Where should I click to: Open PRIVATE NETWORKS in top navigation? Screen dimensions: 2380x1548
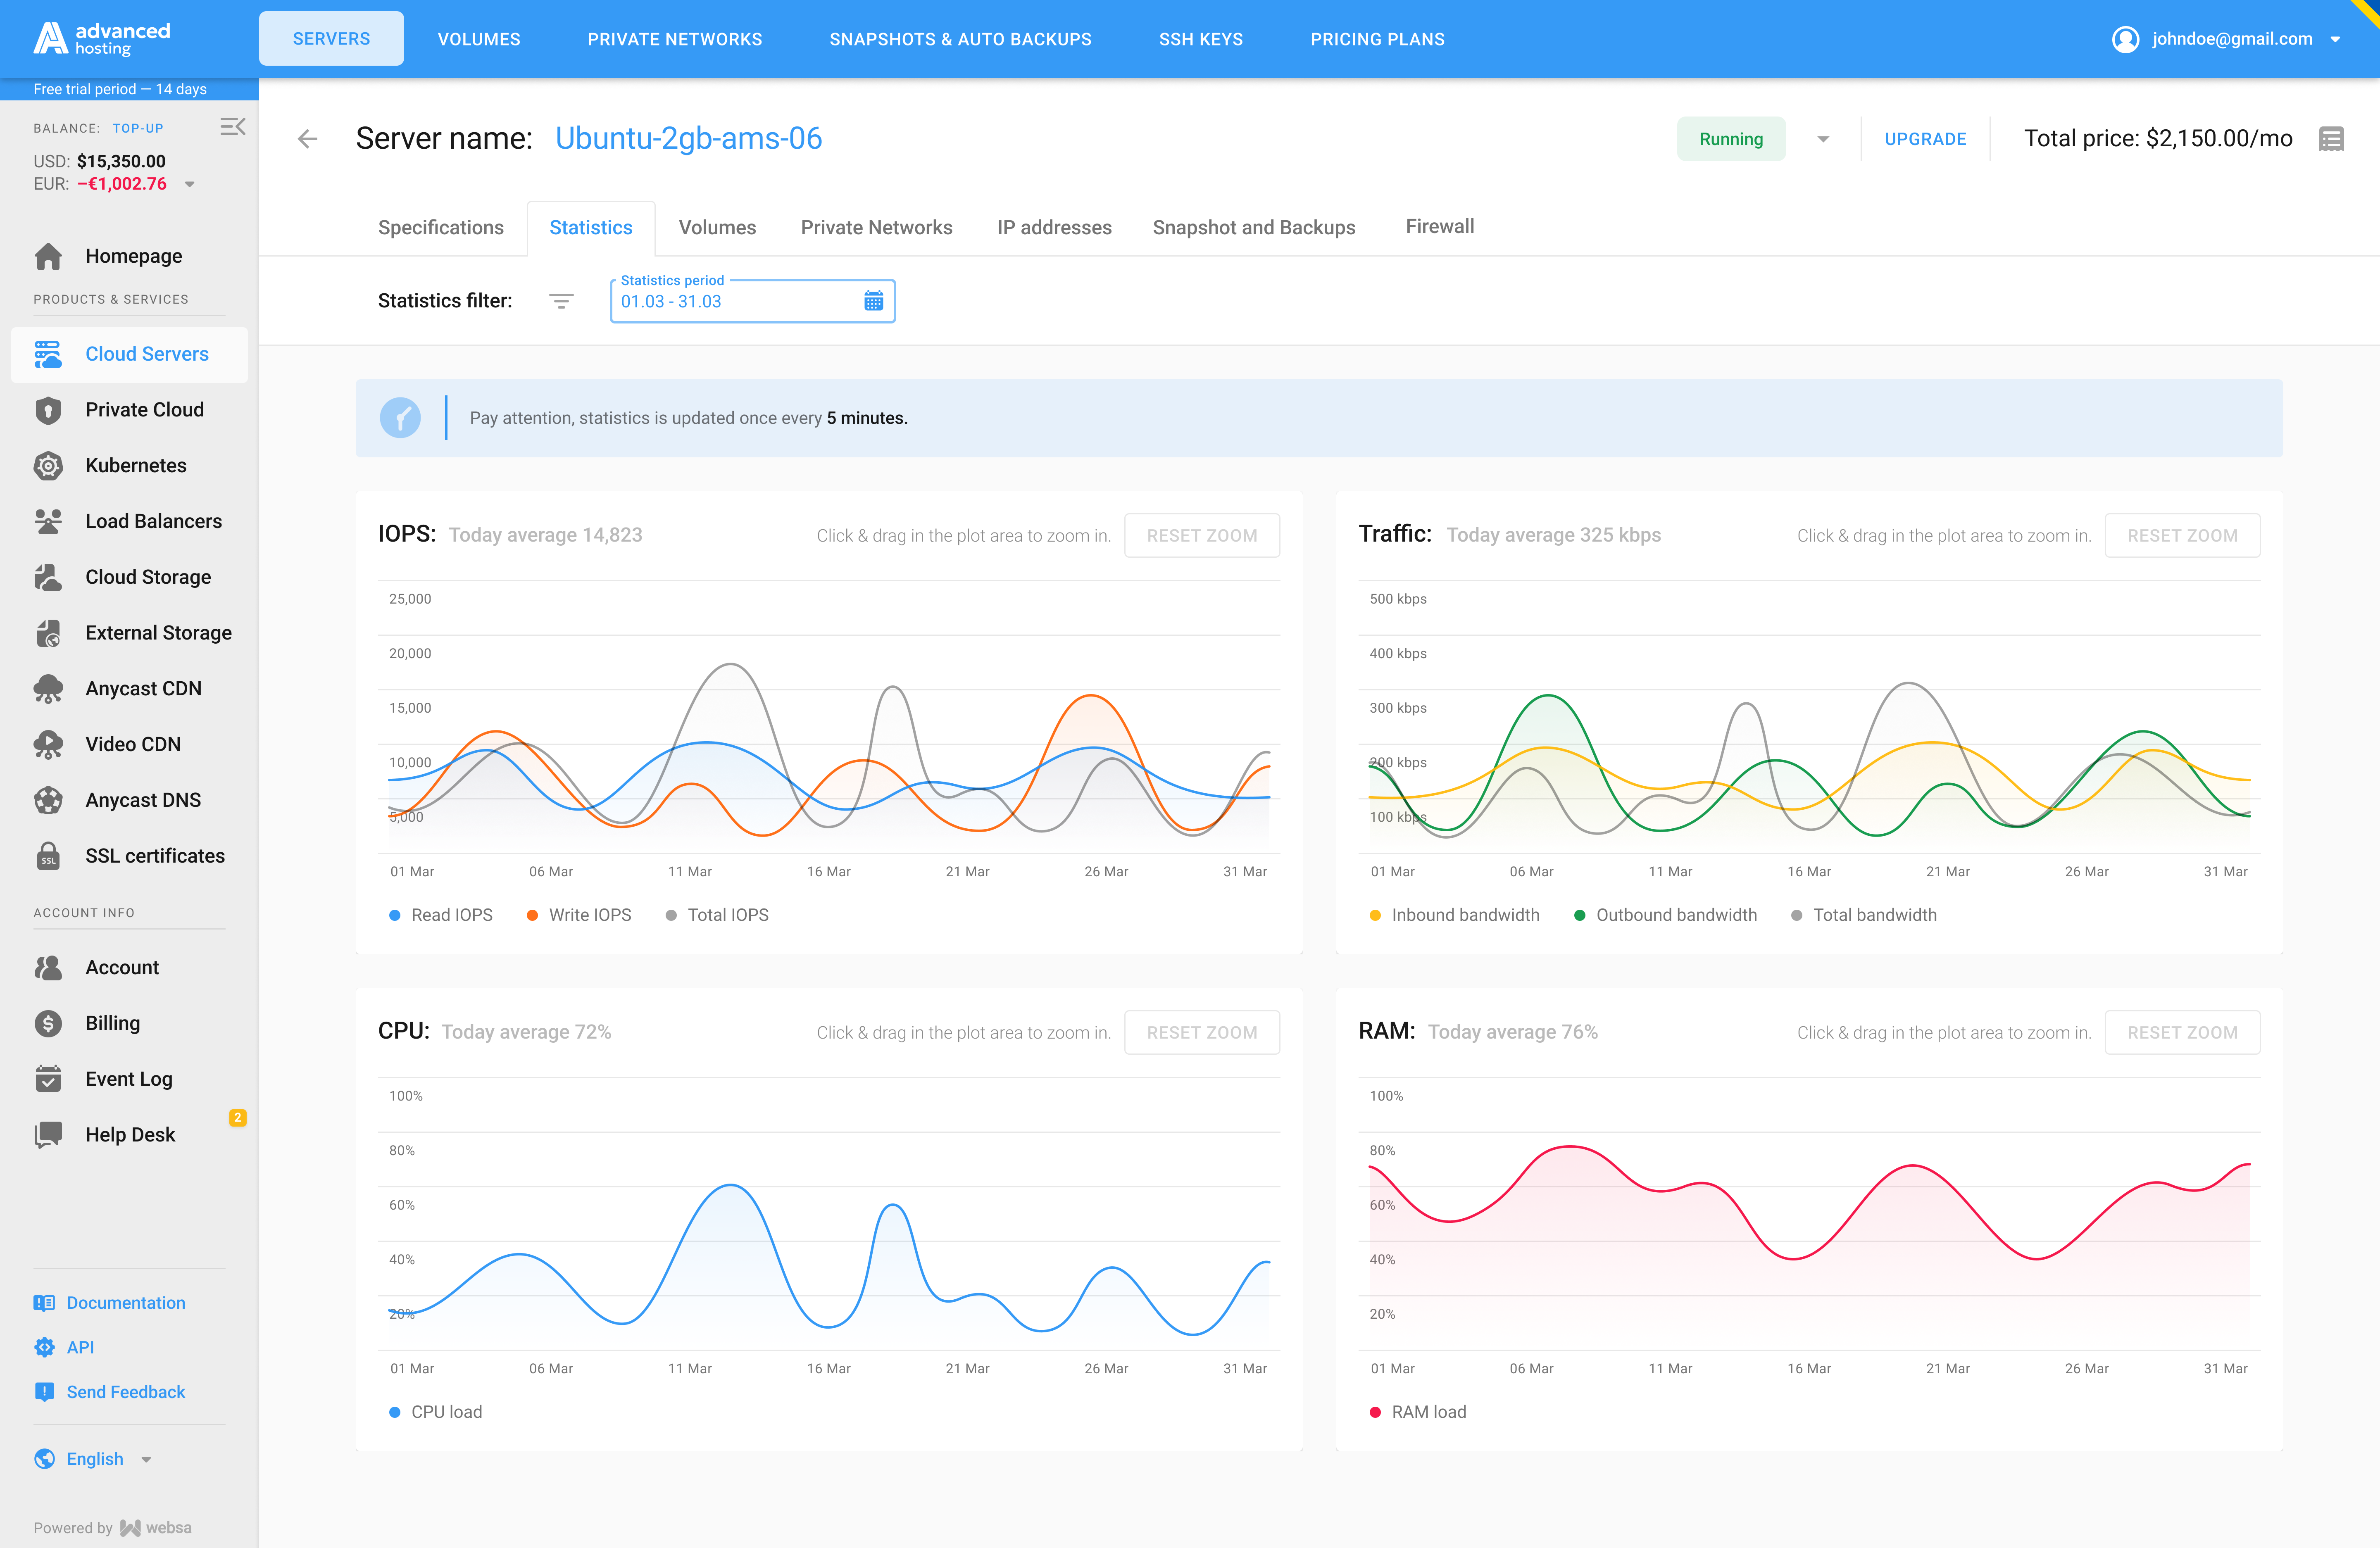pyautogui.click(x=675, y=39)
